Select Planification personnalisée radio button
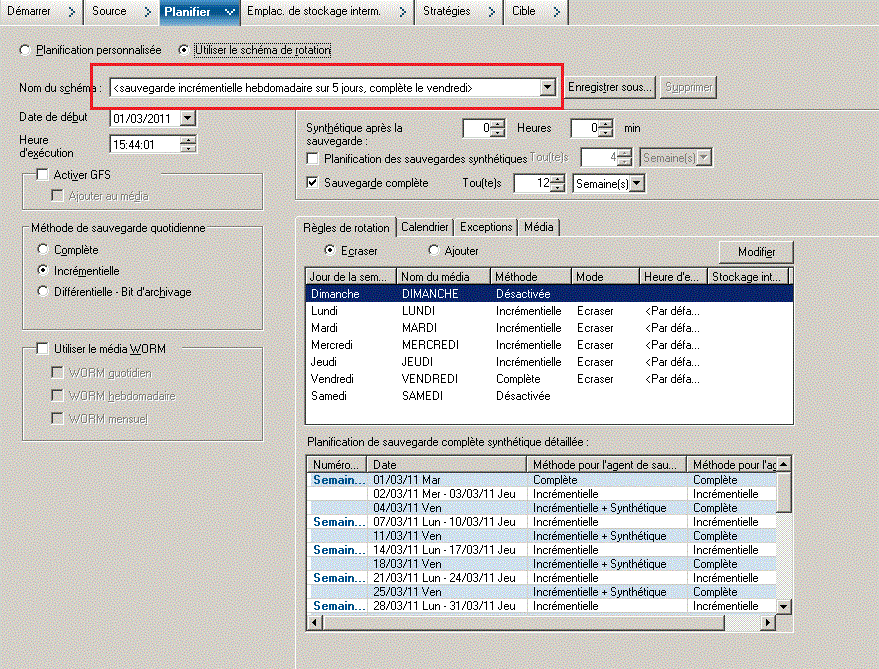Image resolution: width=879 pixels, height=669 pixels. coord(26,49)
